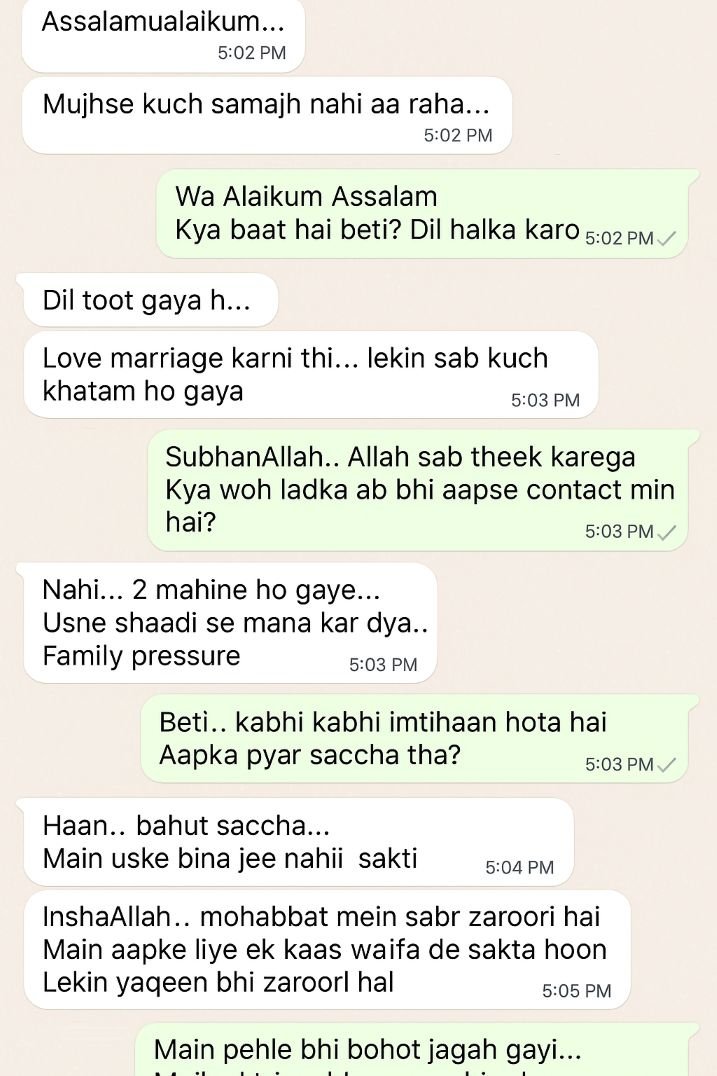The height and width of the screenshot is (1076, 717).
Task: Tap the 'Love marriage karni thi' message
Action: [310, 375]
